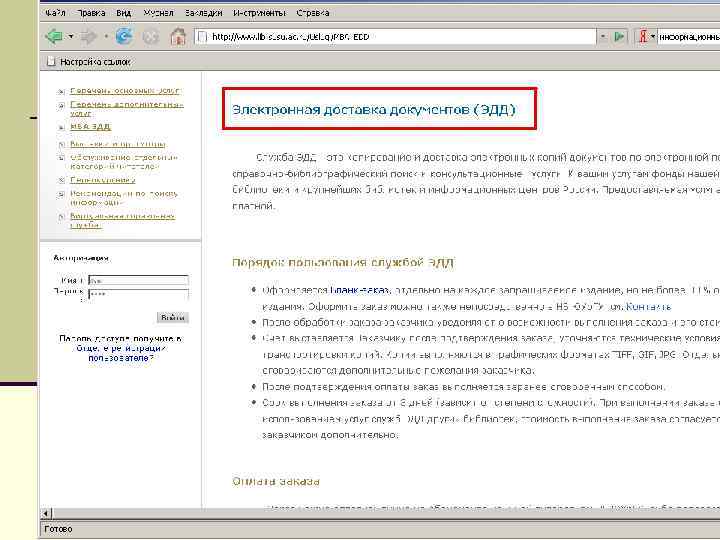Image resolution: width=720 pixels, height=540 pixels.
Task: Open the Журнал menu
Action: (158, 13)
